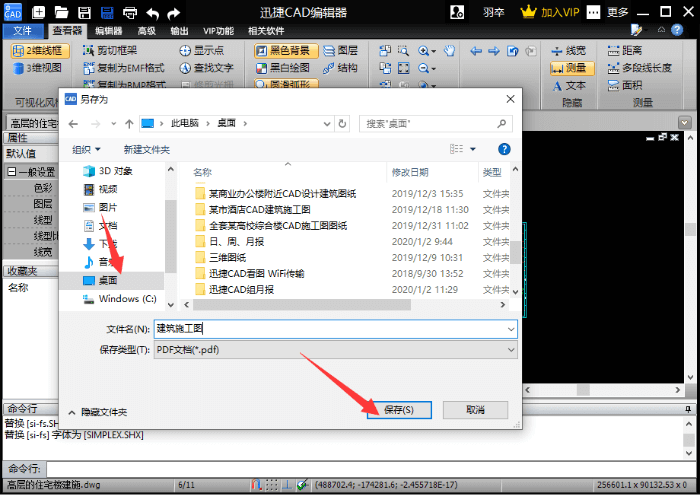
Task: Click the up-folder arrow in Save As dialog
Action: pos(129,124)
